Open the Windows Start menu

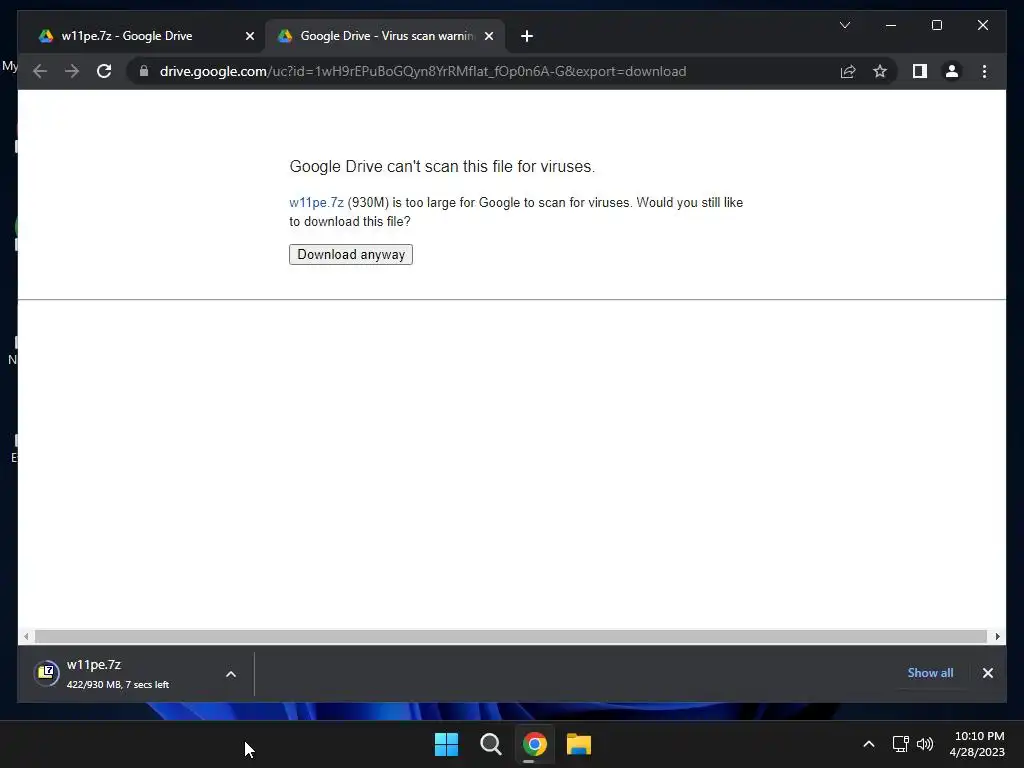[446, 744]
